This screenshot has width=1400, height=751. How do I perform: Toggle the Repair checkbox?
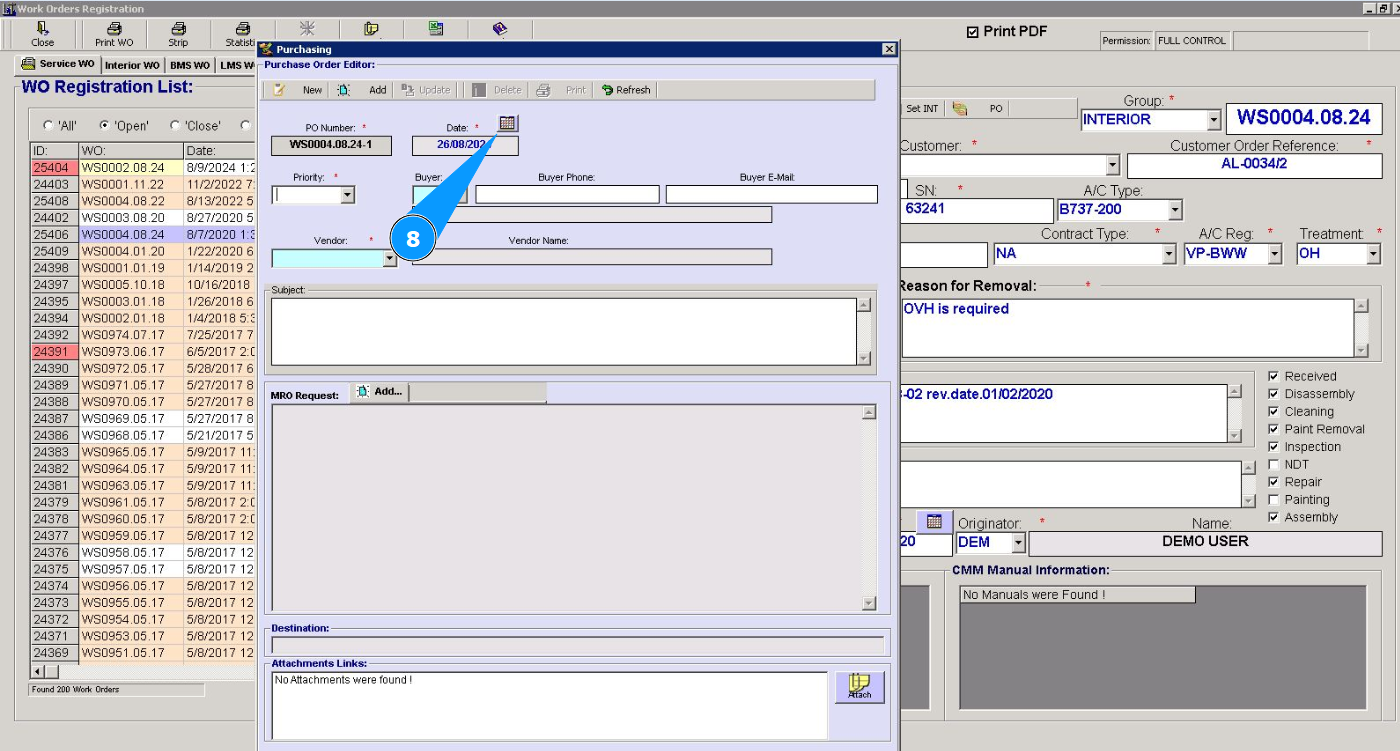tap(1273, 482)
